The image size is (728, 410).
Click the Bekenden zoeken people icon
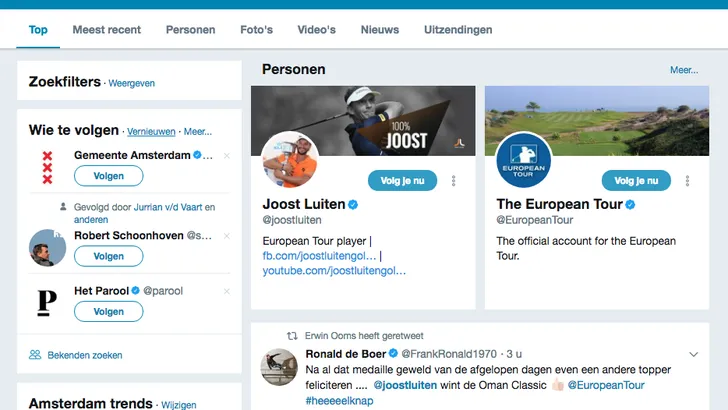click(35, 355)
